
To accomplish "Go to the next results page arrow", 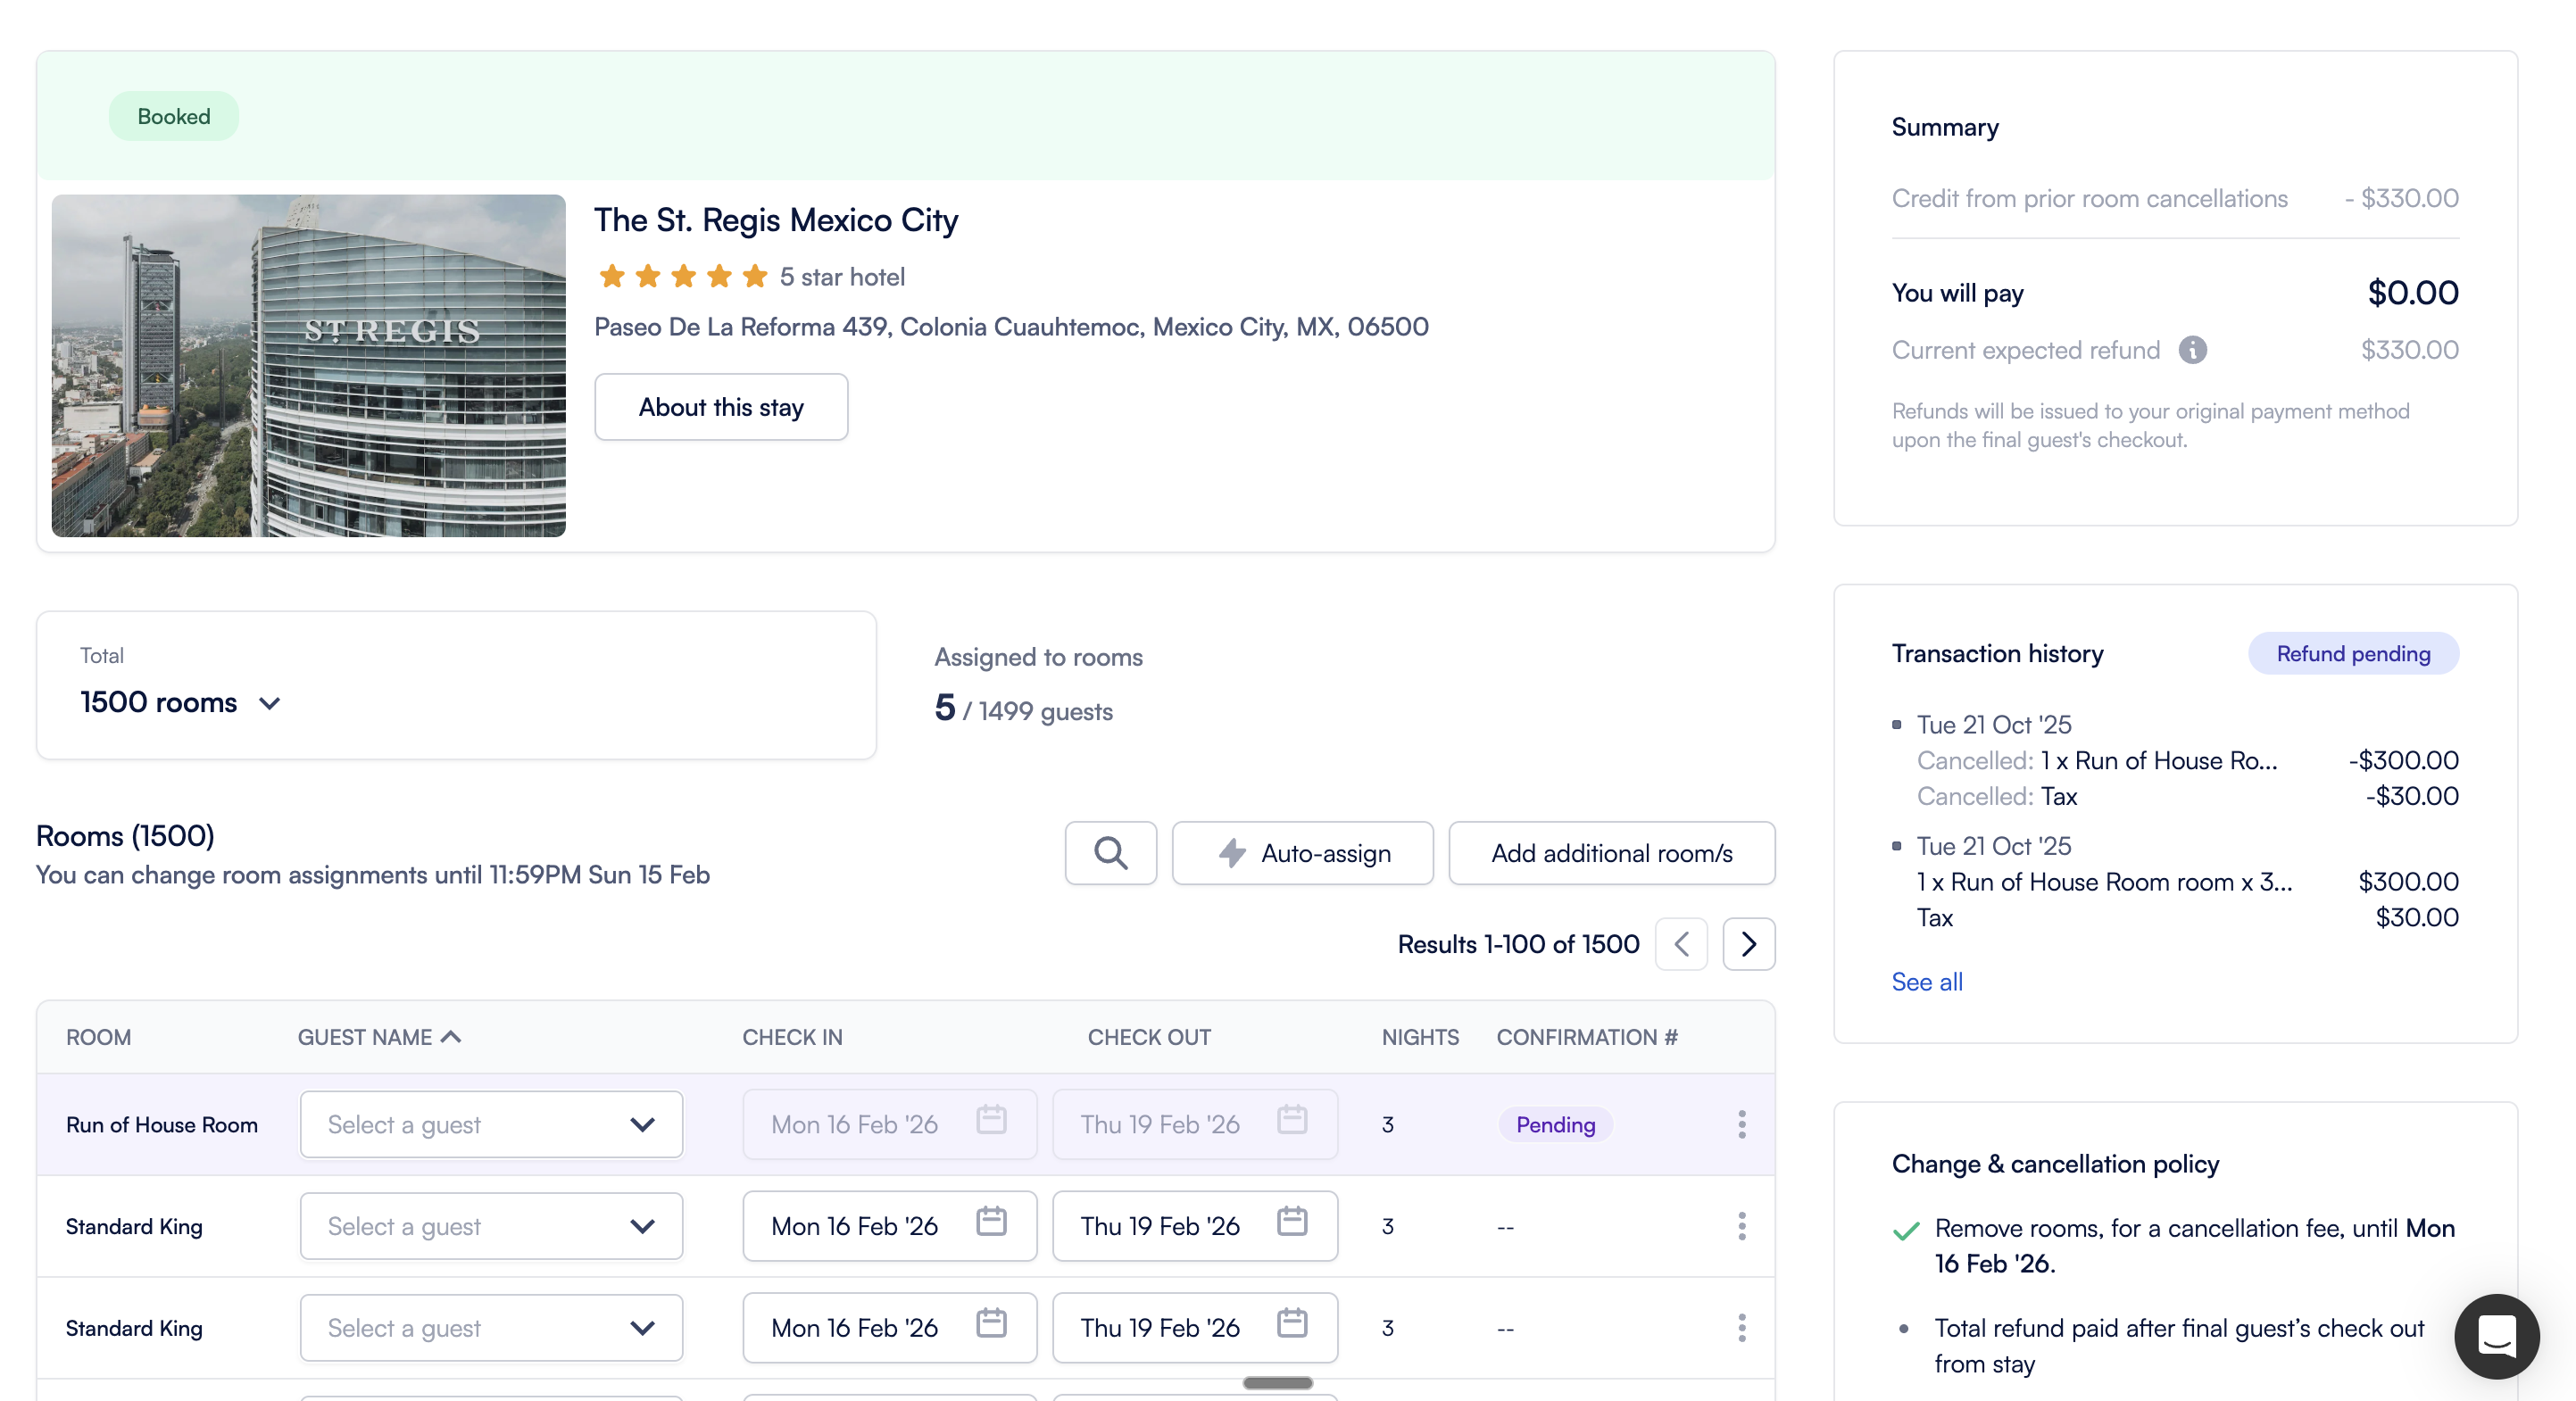I will click(x=1748, y=943).
